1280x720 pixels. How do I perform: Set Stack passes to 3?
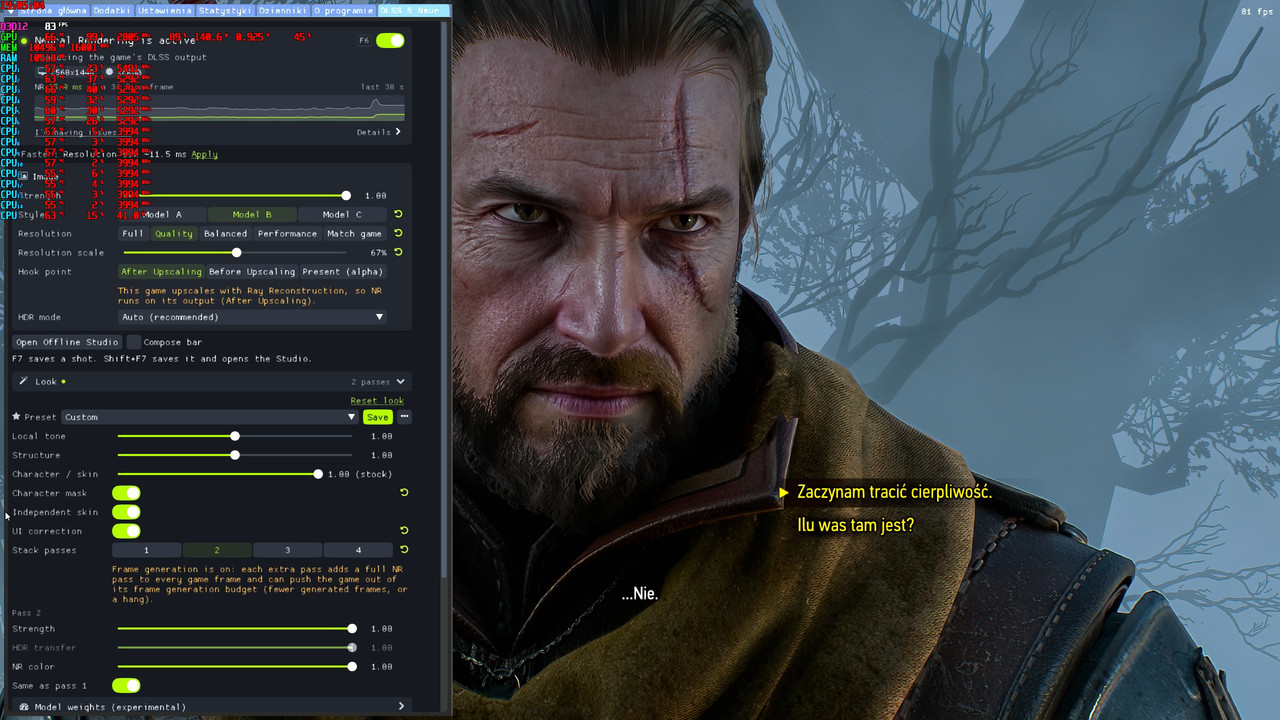click(287, 550)
